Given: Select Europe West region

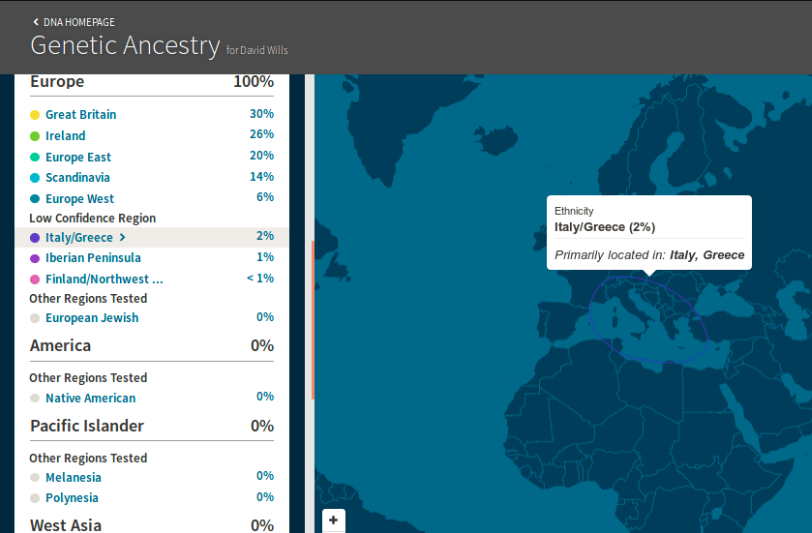Looking at the screenshot, I should 79,199.
